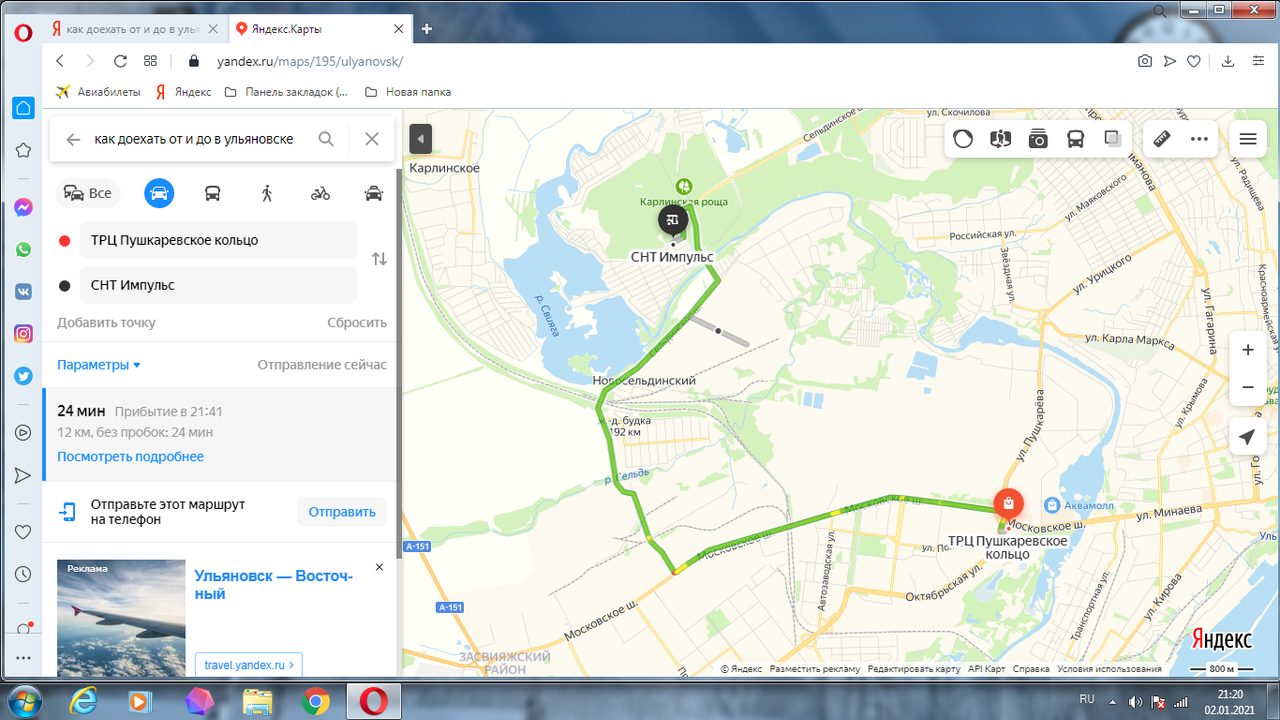Show all route types "Все"
The width and height of the screenshot is (1280, 720).
pos(88,193)
